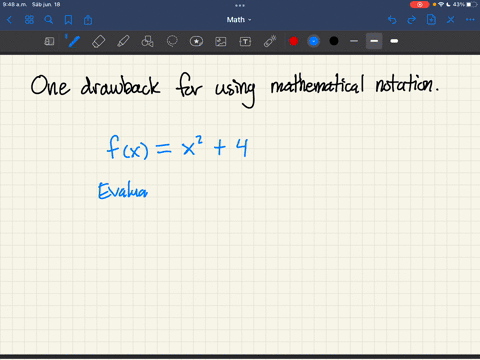Toggle the read-only mode icon
Screen dimensions: 480x360
point(49,41)
